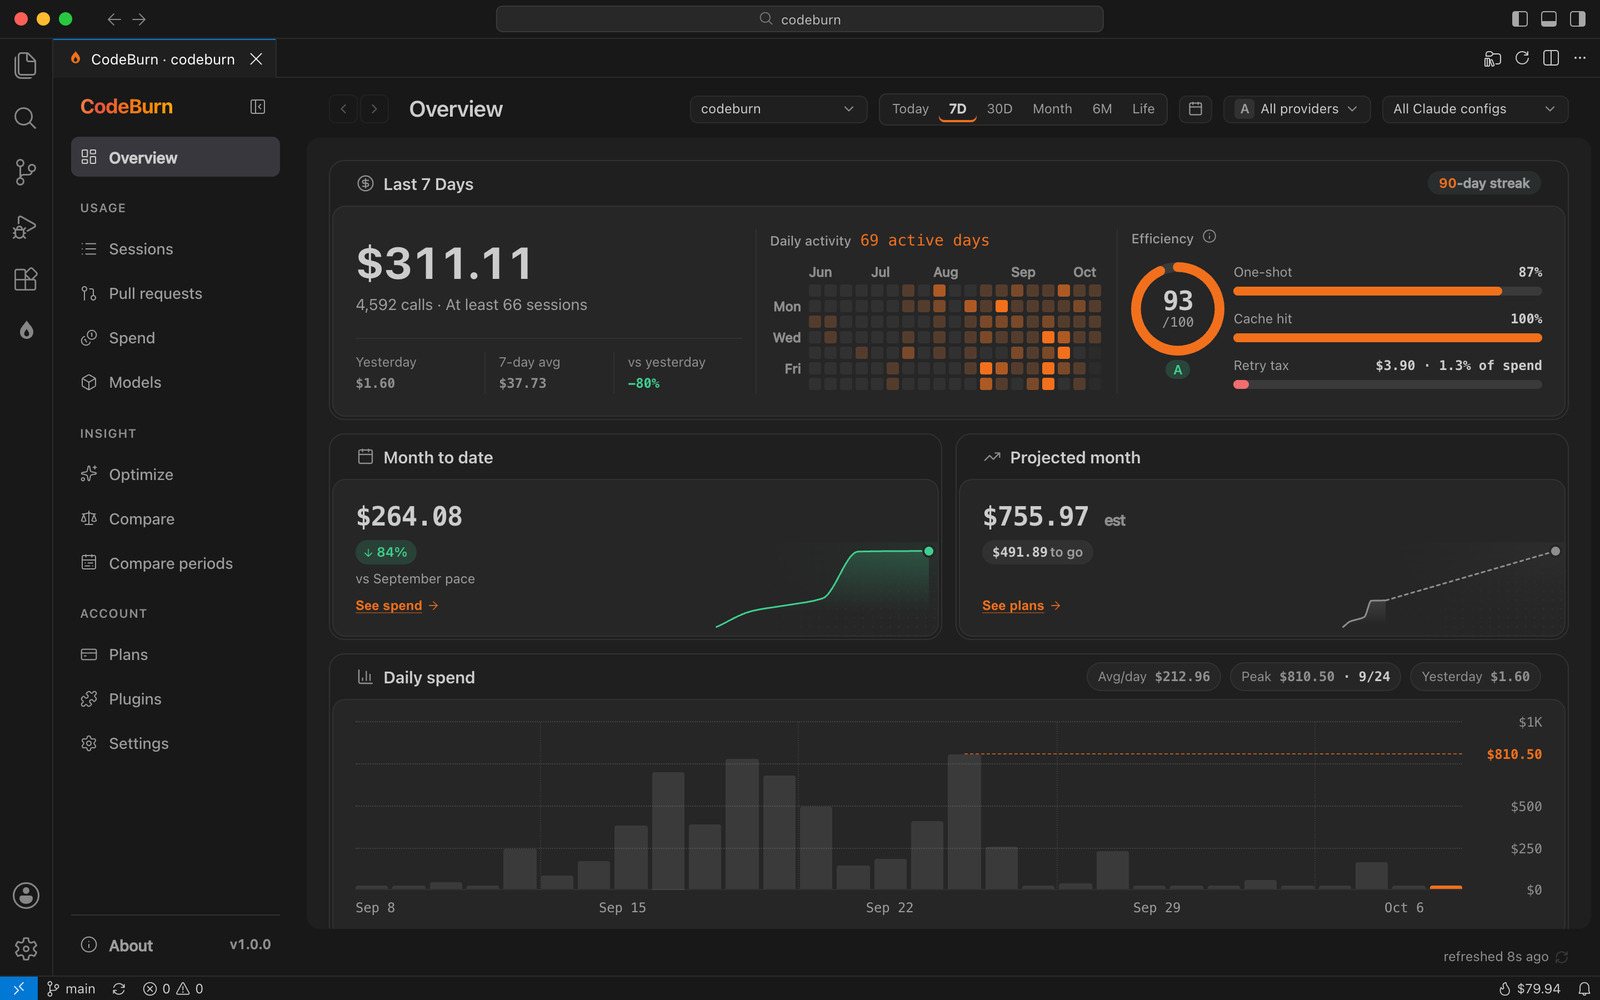
Task: Select the Month time range
Action: click(x=1052, y=109)
